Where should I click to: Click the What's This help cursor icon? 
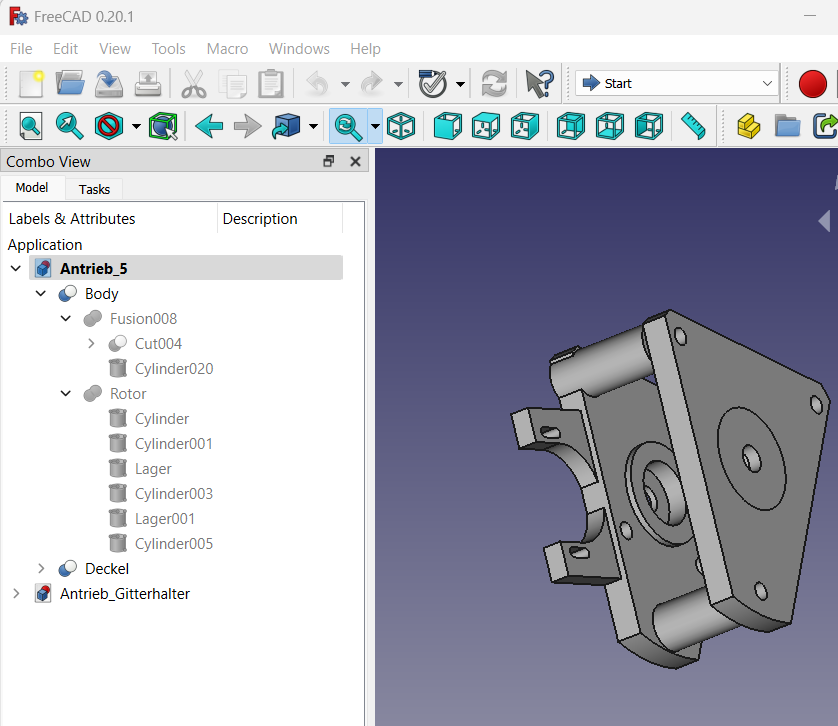coord(539,84)
